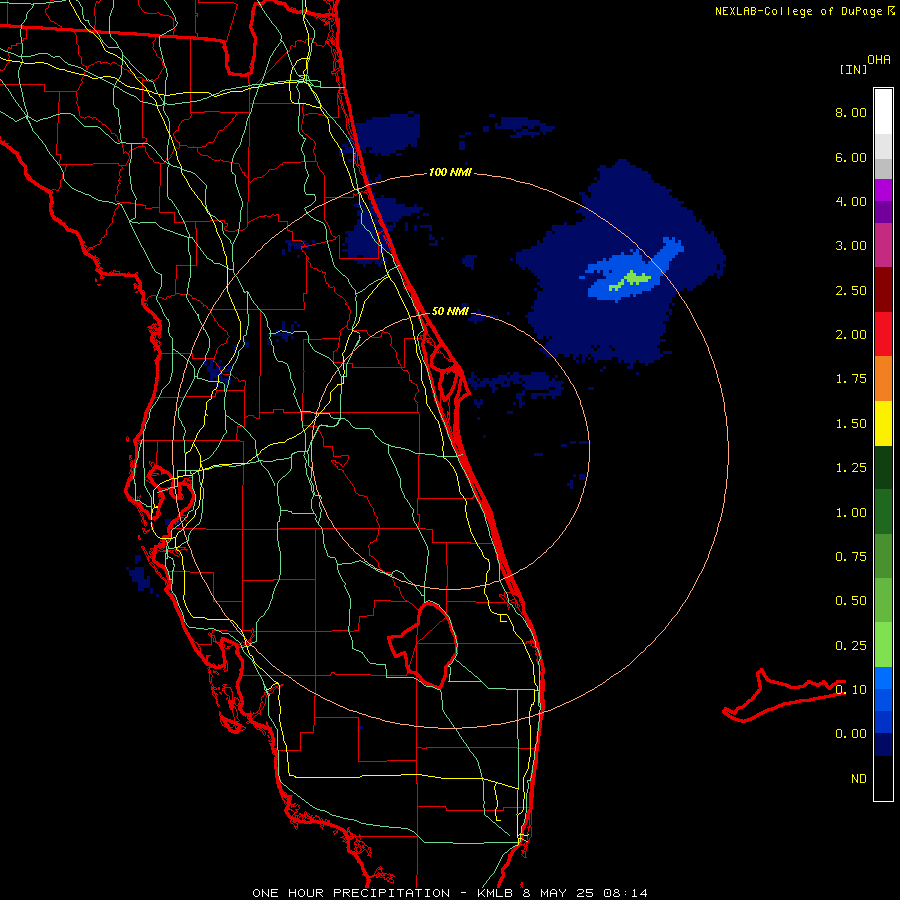Click the NEXLAB-College of DuPage credit text
The height and width of the screenshot is (900, 900).
pos(798,11)
